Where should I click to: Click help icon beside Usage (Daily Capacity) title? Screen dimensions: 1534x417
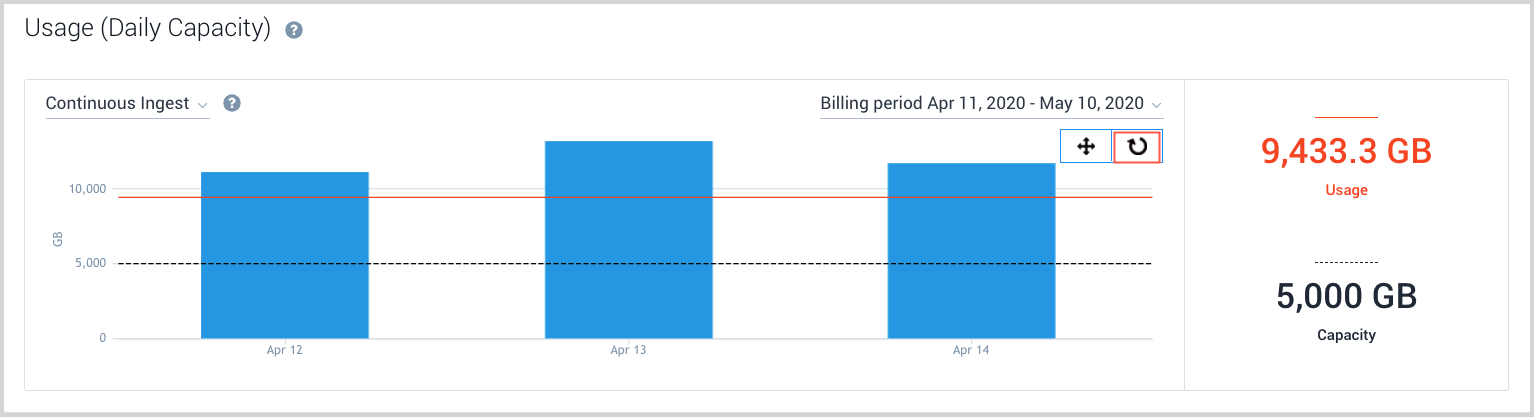(x=294, y=30)
